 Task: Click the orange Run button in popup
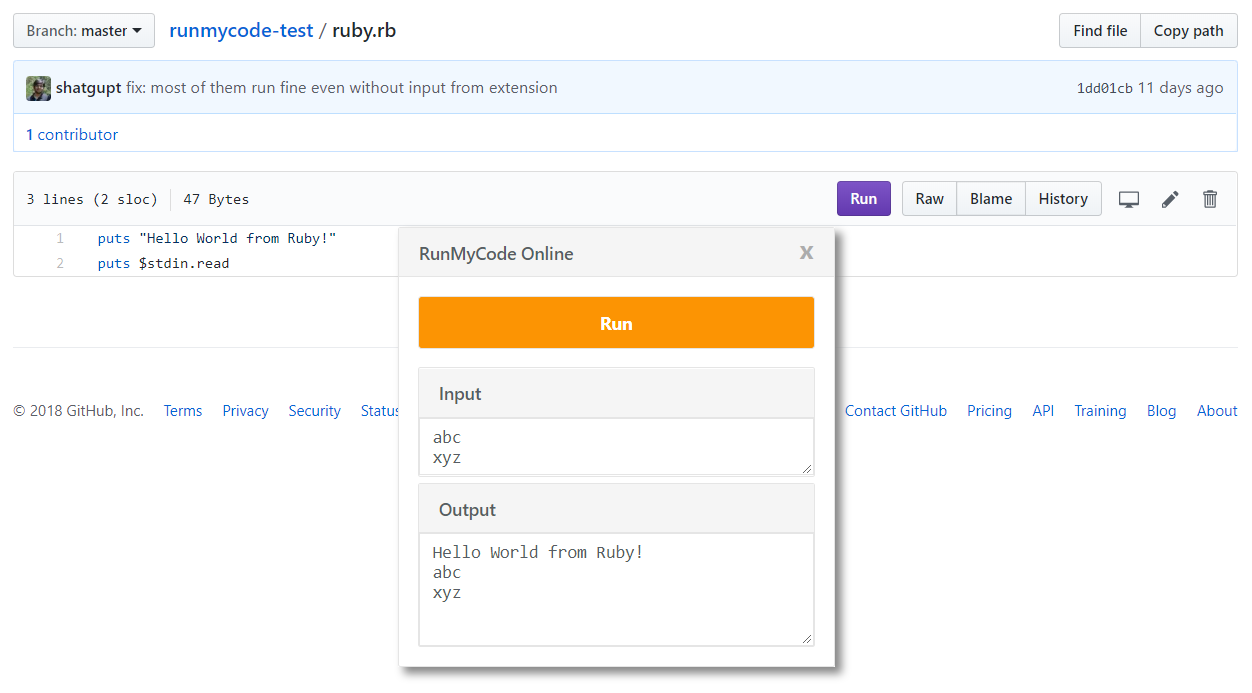[x=616, y=323]
